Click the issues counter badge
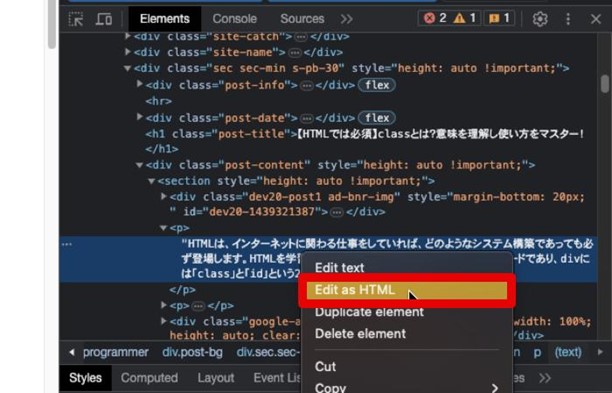This screenshot has height=393, width=612. tap(499, 18)
